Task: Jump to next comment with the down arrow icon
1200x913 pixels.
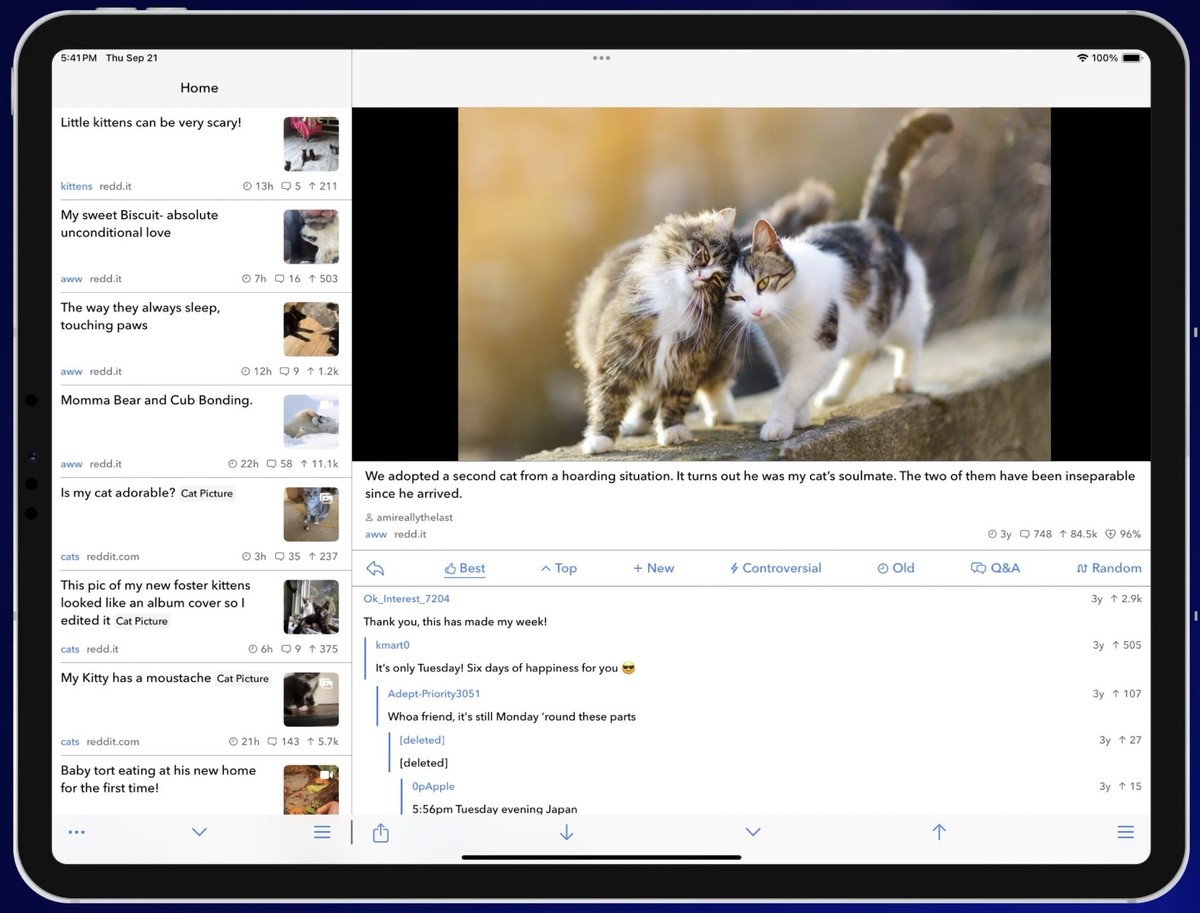Action: coord(566,831)
